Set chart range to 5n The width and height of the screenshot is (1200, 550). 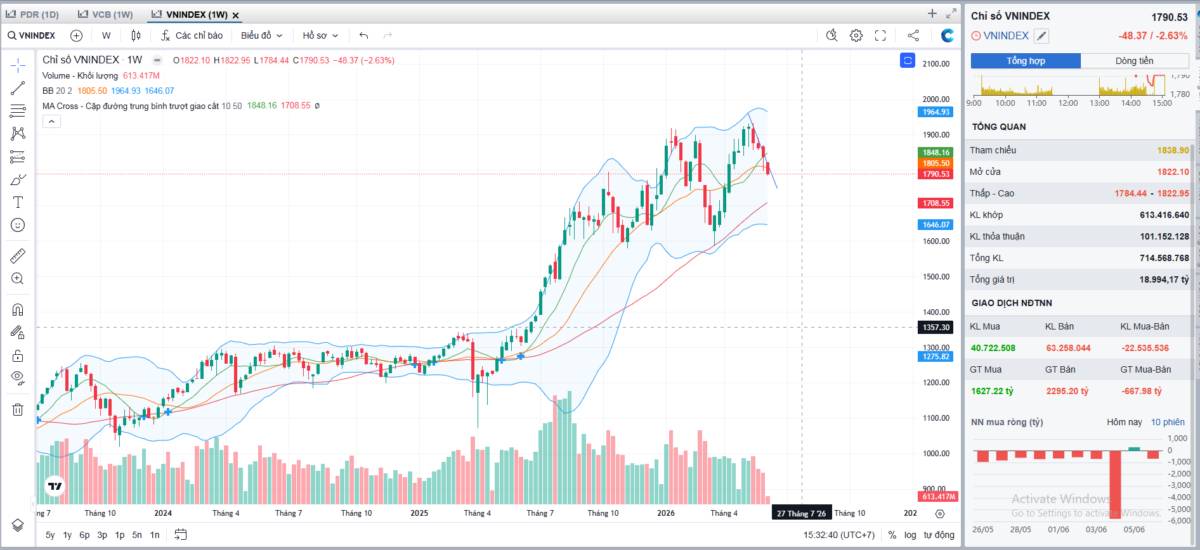137,535
